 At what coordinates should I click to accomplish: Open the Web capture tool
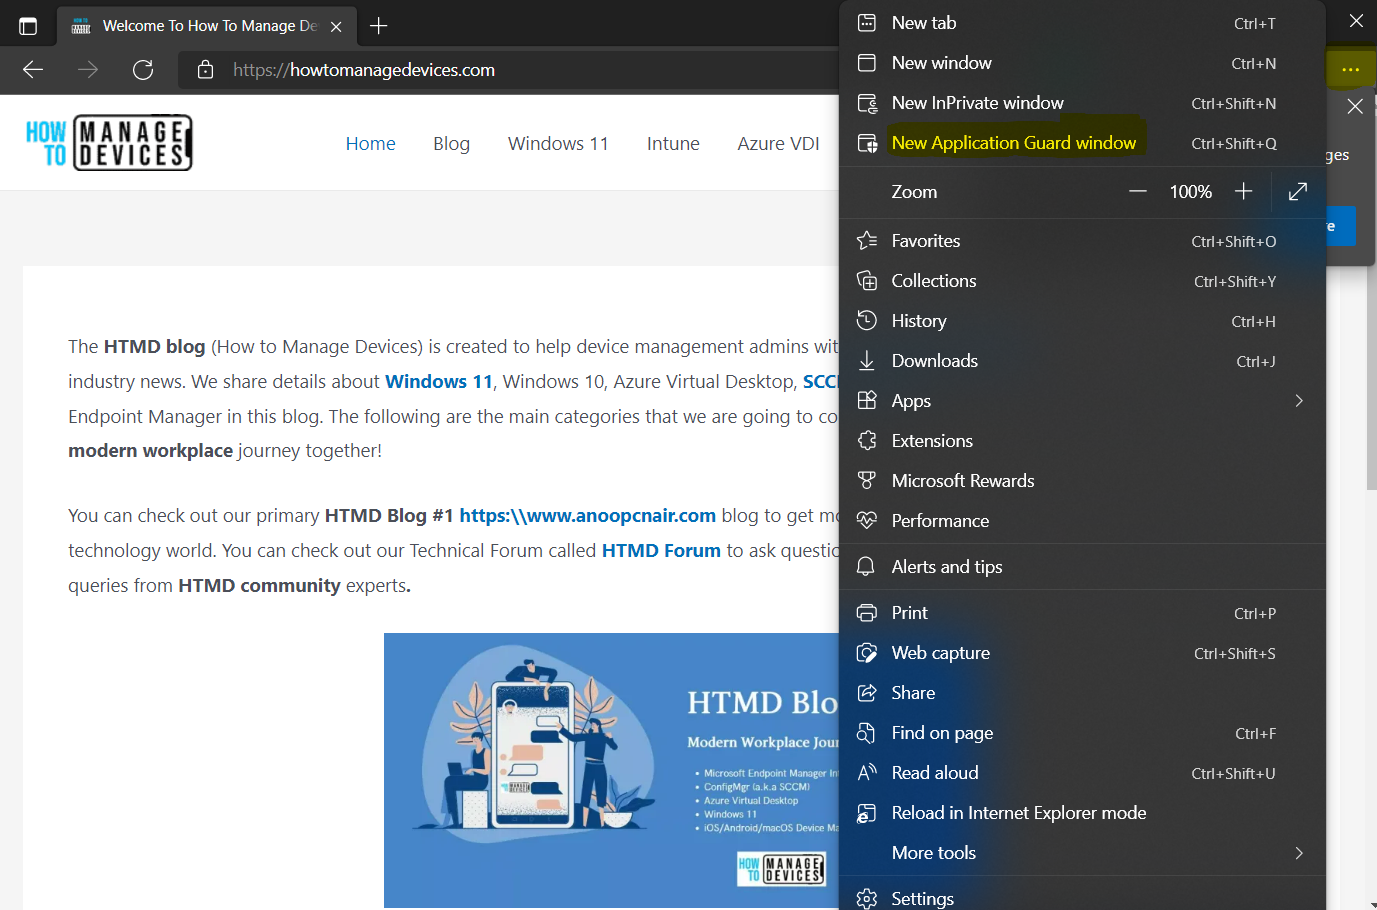(938, 652)
